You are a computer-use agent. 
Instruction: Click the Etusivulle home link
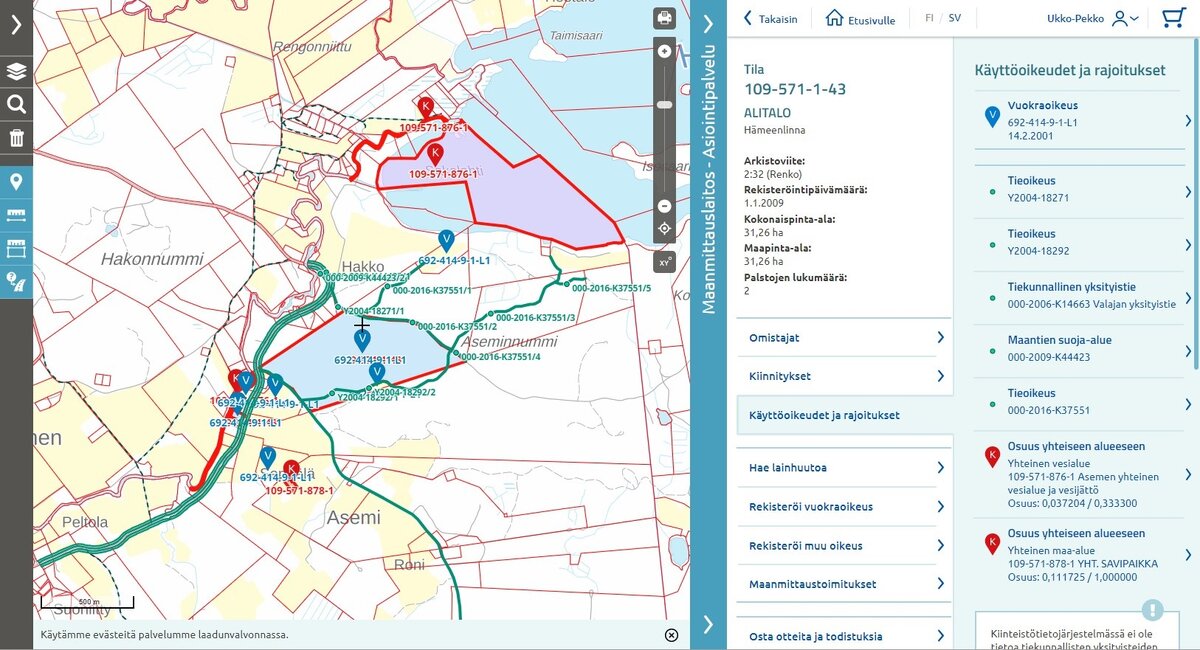pos(860,18)
